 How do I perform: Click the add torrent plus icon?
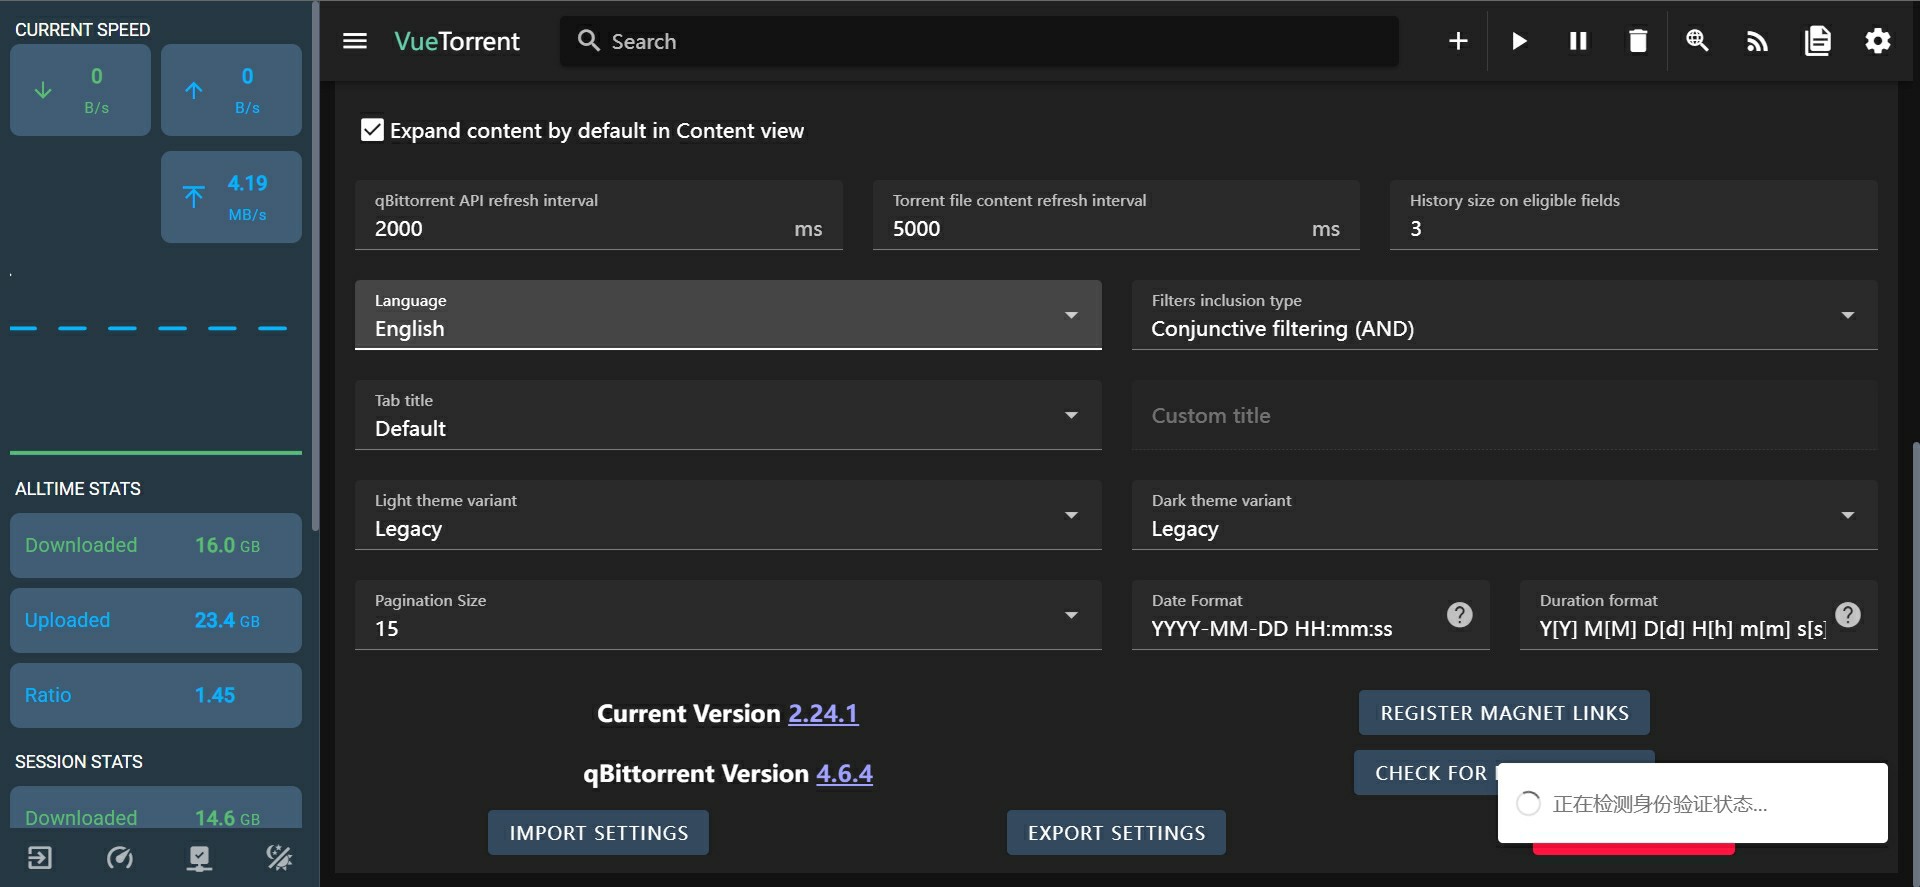click(x=1458, y=41)
